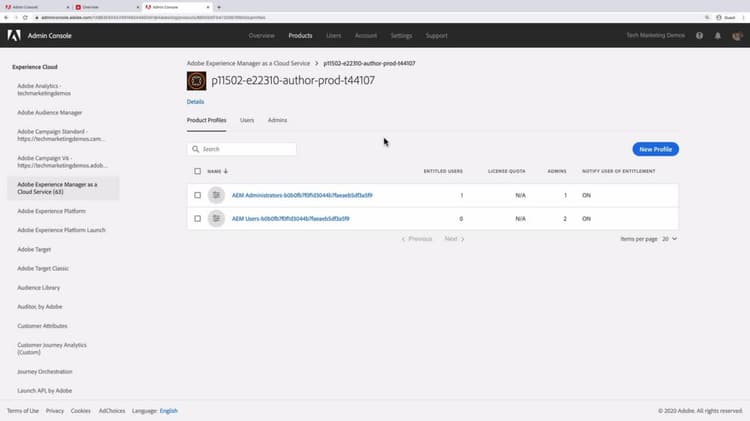Screen dimensions: 750x421
Task: Select Customer Attributes in sidebar
Action: point(42,326)
